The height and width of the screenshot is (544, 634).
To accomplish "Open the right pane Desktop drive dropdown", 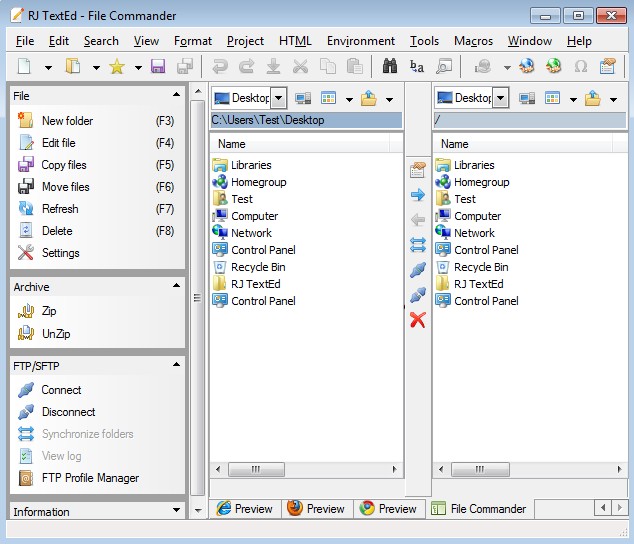I will point(501,98).
